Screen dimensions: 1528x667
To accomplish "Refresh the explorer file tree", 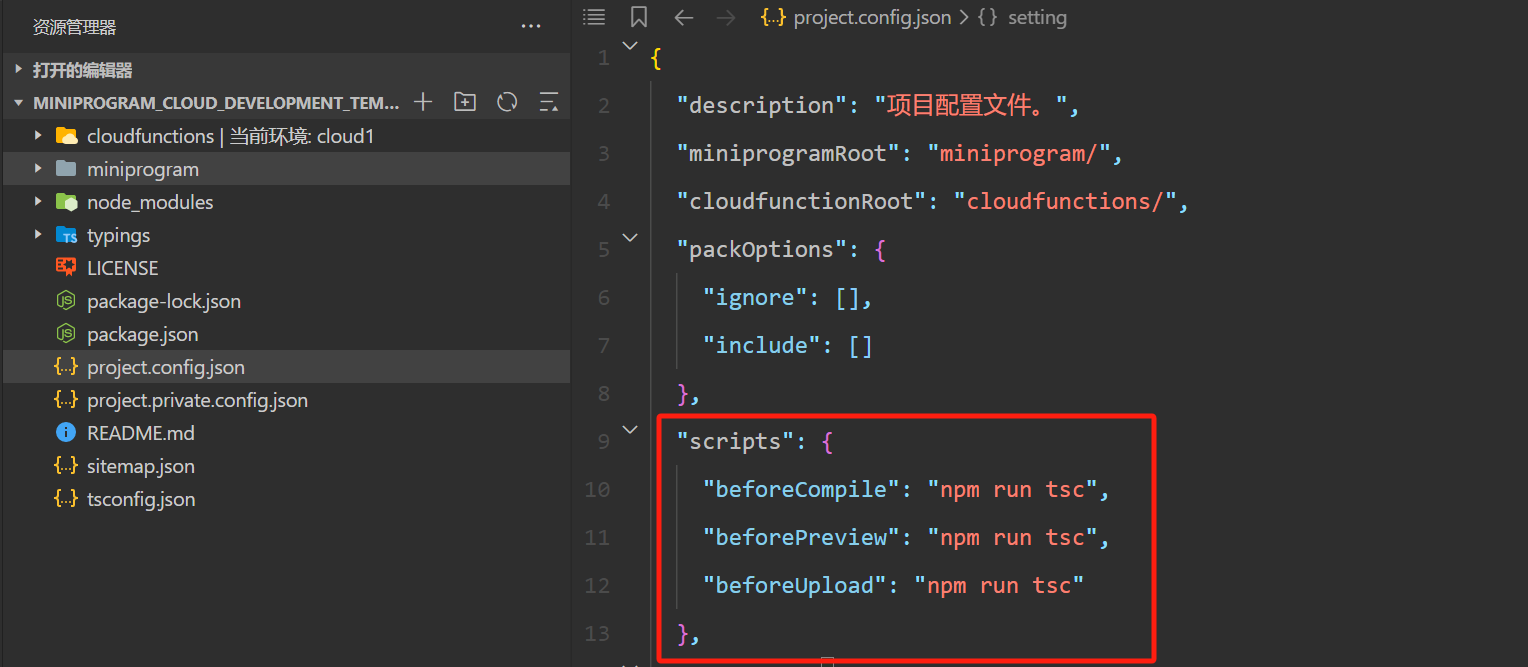I will 507,102.
